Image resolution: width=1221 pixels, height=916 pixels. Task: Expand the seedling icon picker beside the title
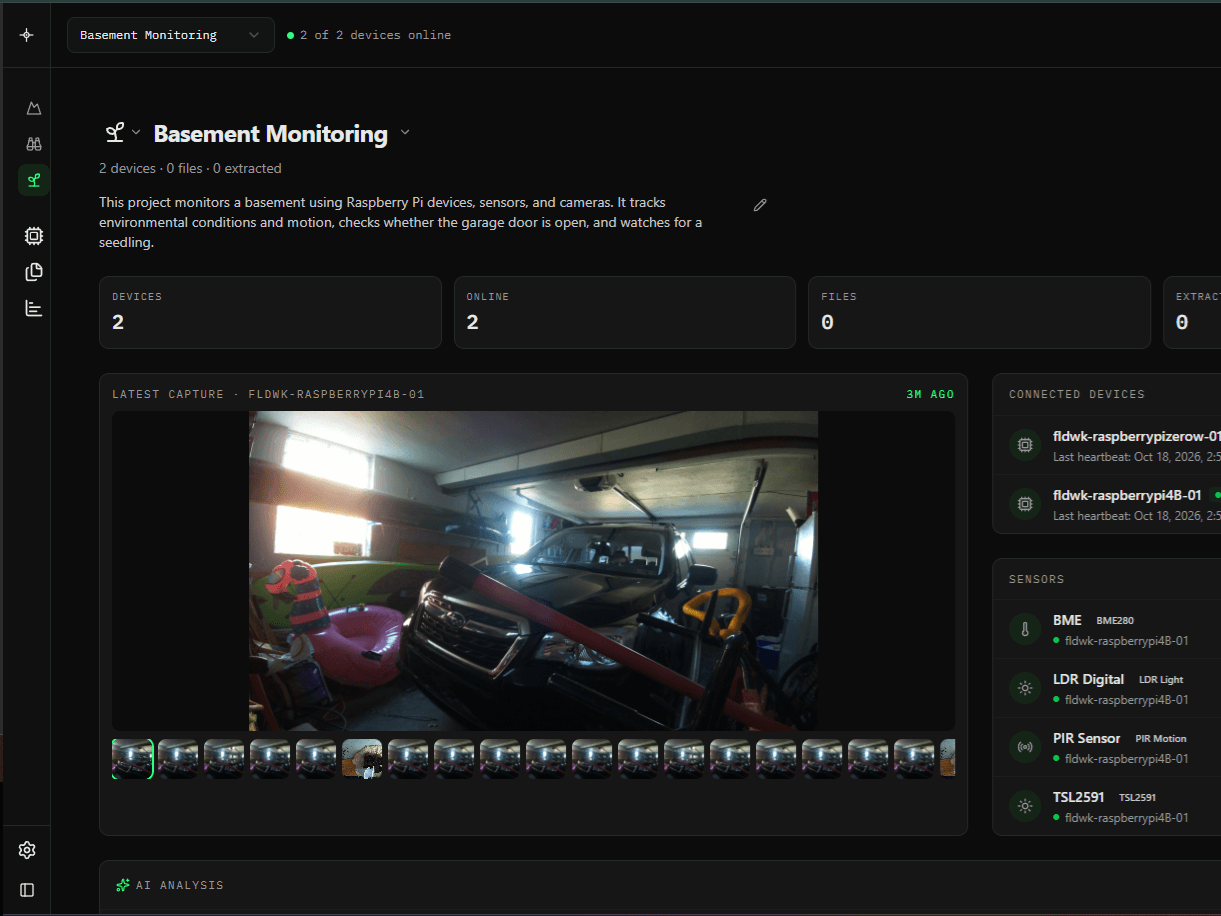pyautogui.click(x=123, y=133)
